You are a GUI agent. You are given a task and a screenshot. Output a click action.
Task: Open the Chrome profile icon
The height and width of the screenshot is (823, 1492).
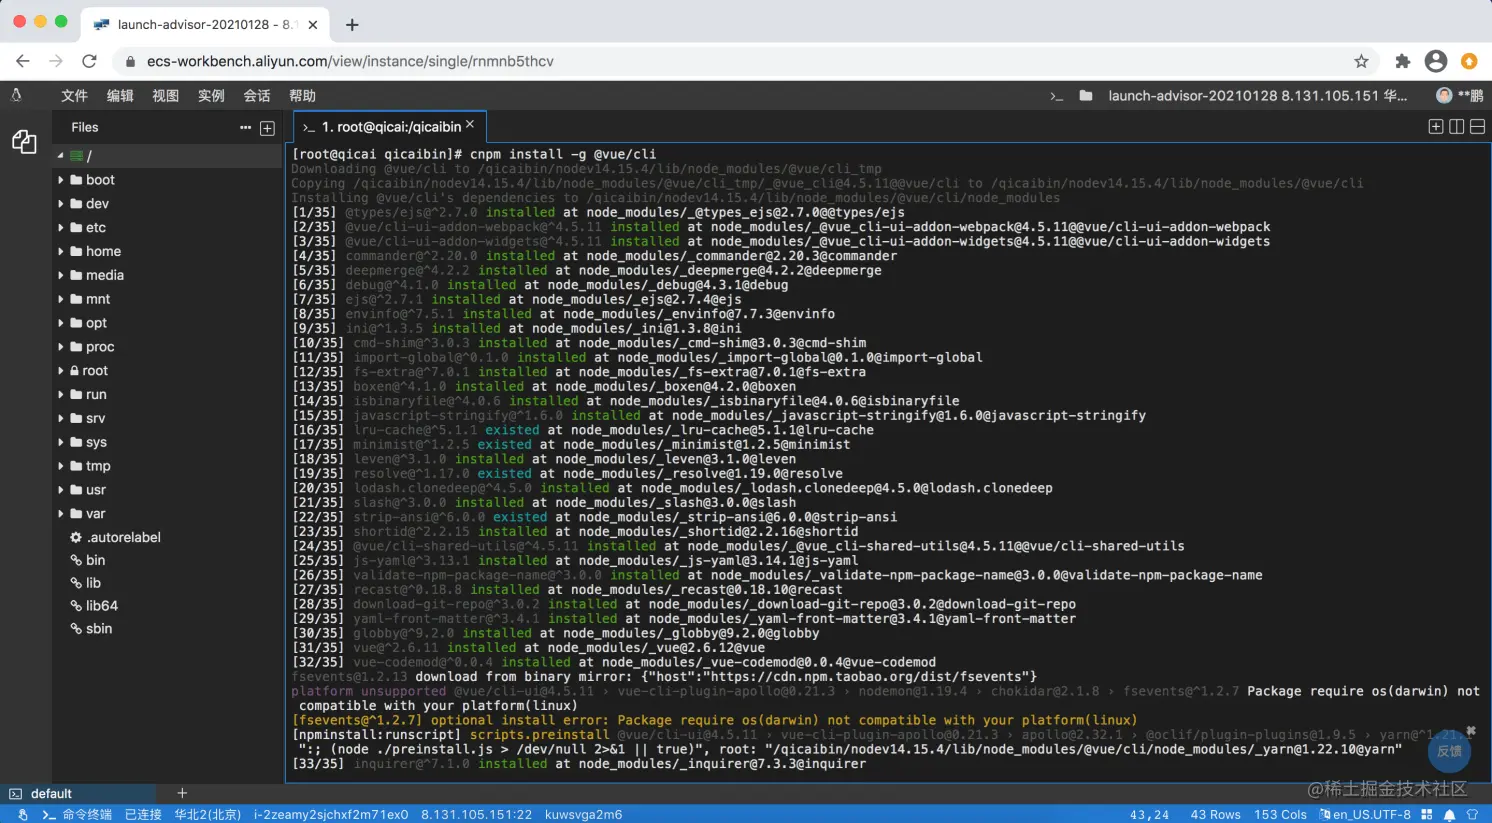(1436, 61)
